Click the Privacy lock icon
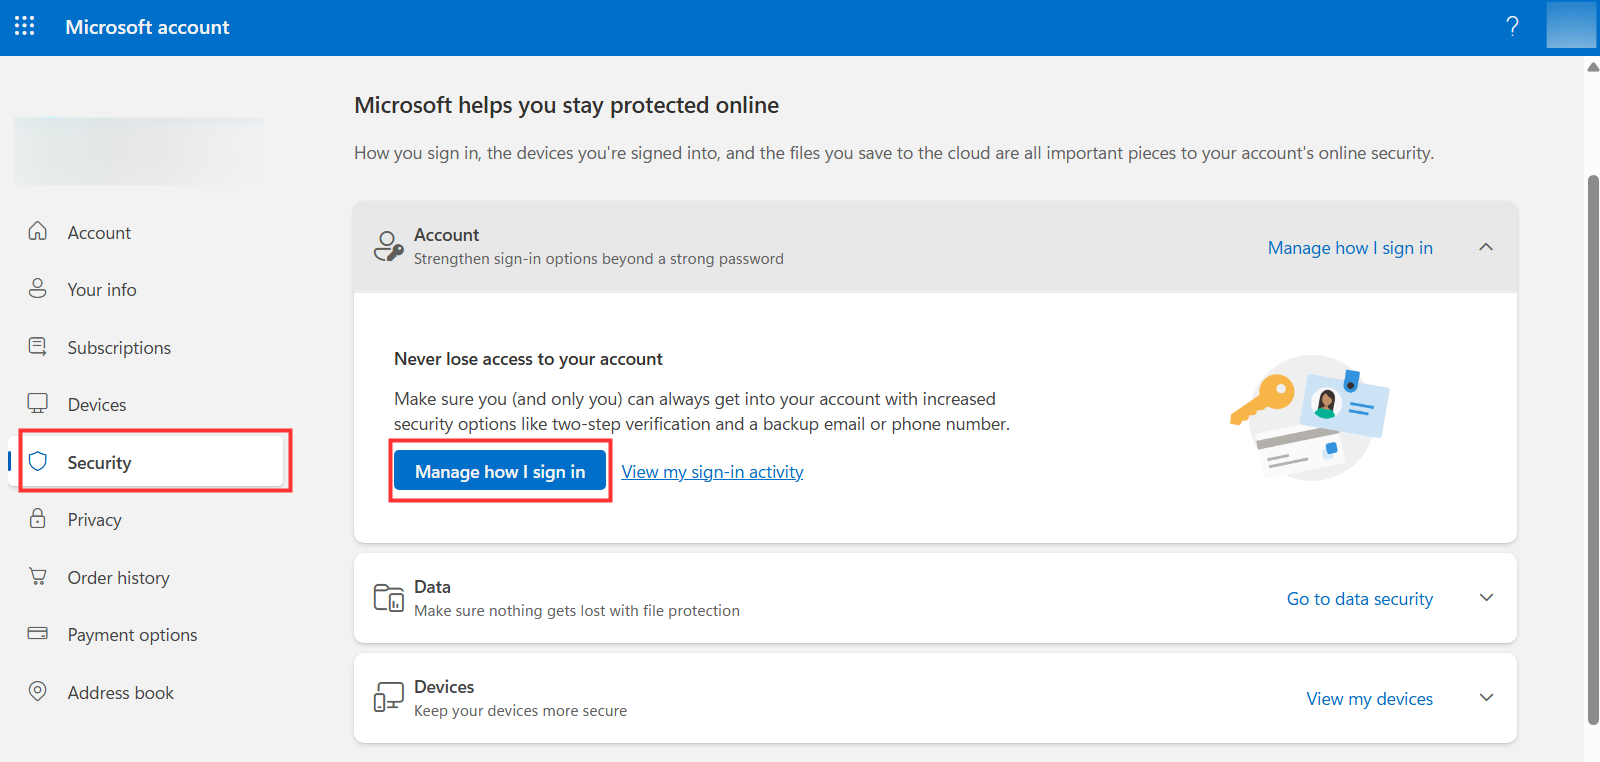This screenshot has width=1600, height=762. click(x=38, y=519)
